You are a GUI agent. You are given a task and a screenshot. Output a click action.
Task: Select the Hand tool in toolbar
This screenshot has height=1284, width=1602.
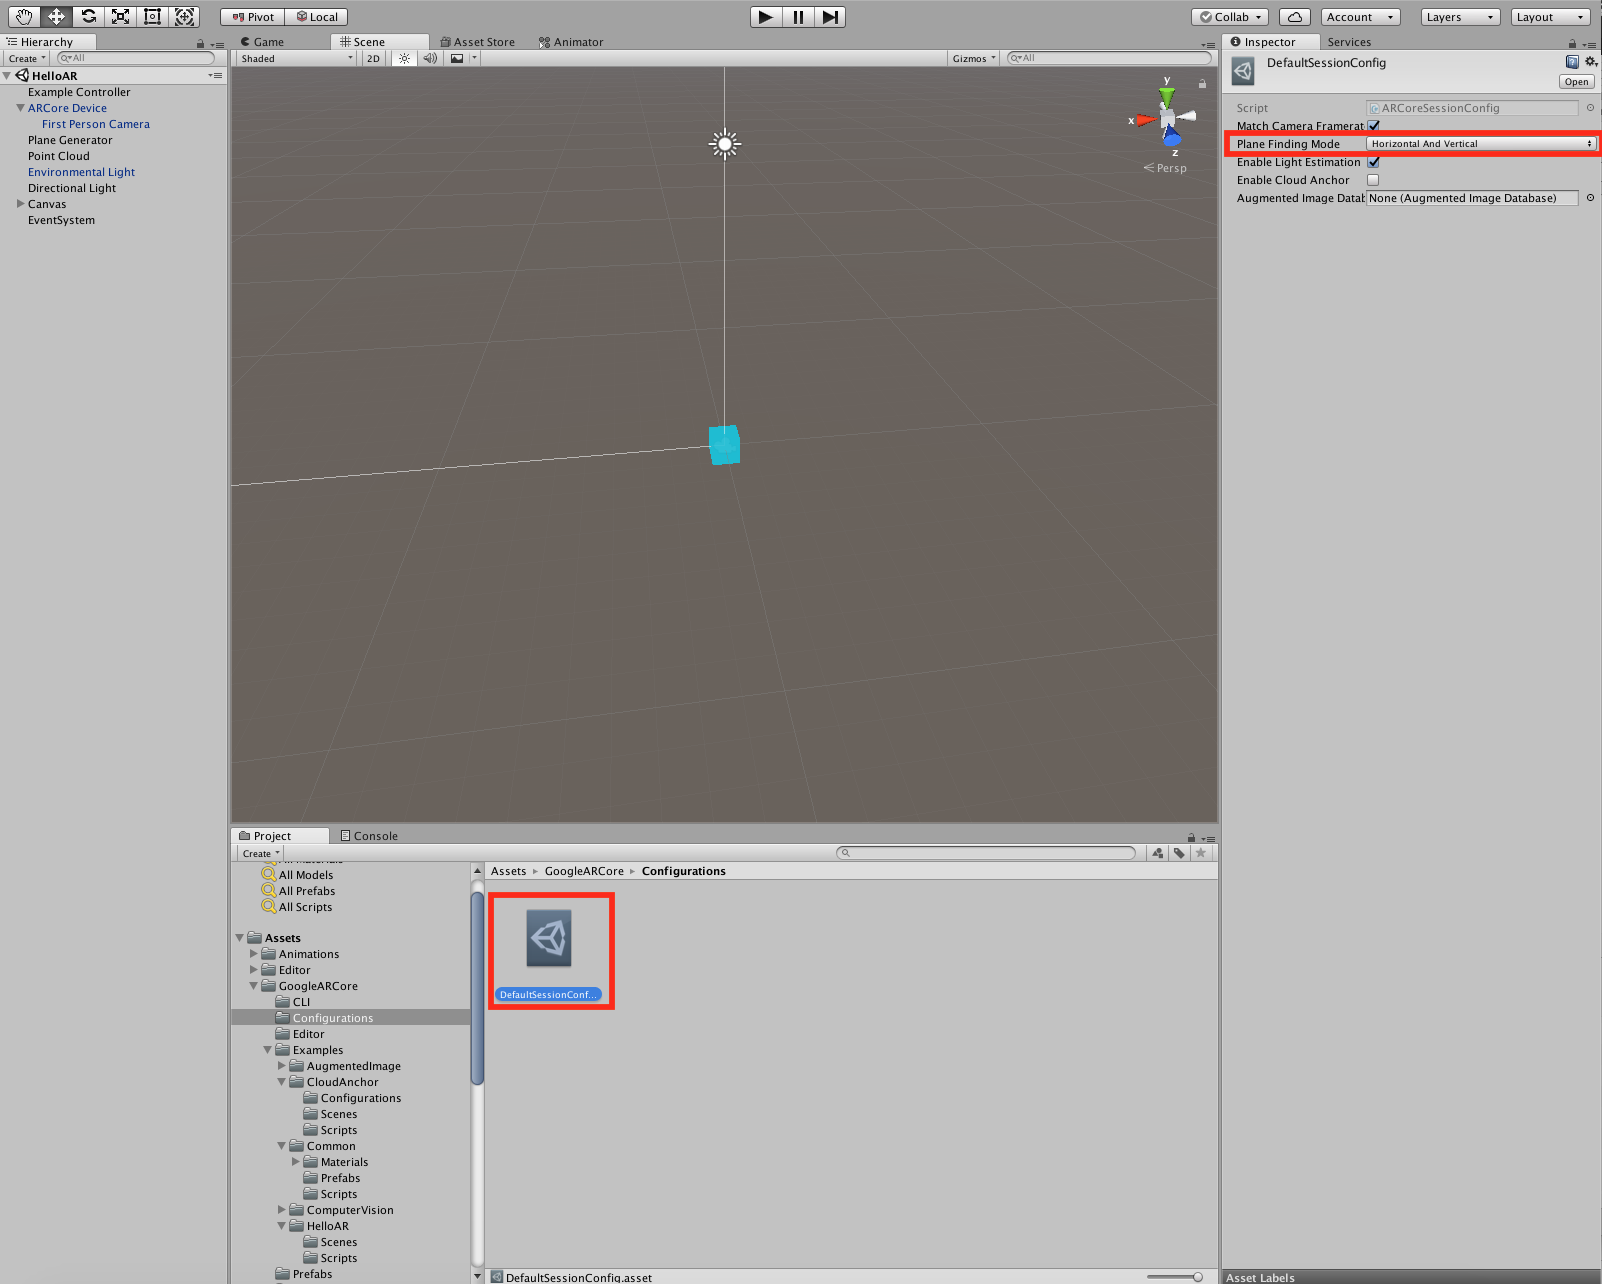[x=24, y=17]
